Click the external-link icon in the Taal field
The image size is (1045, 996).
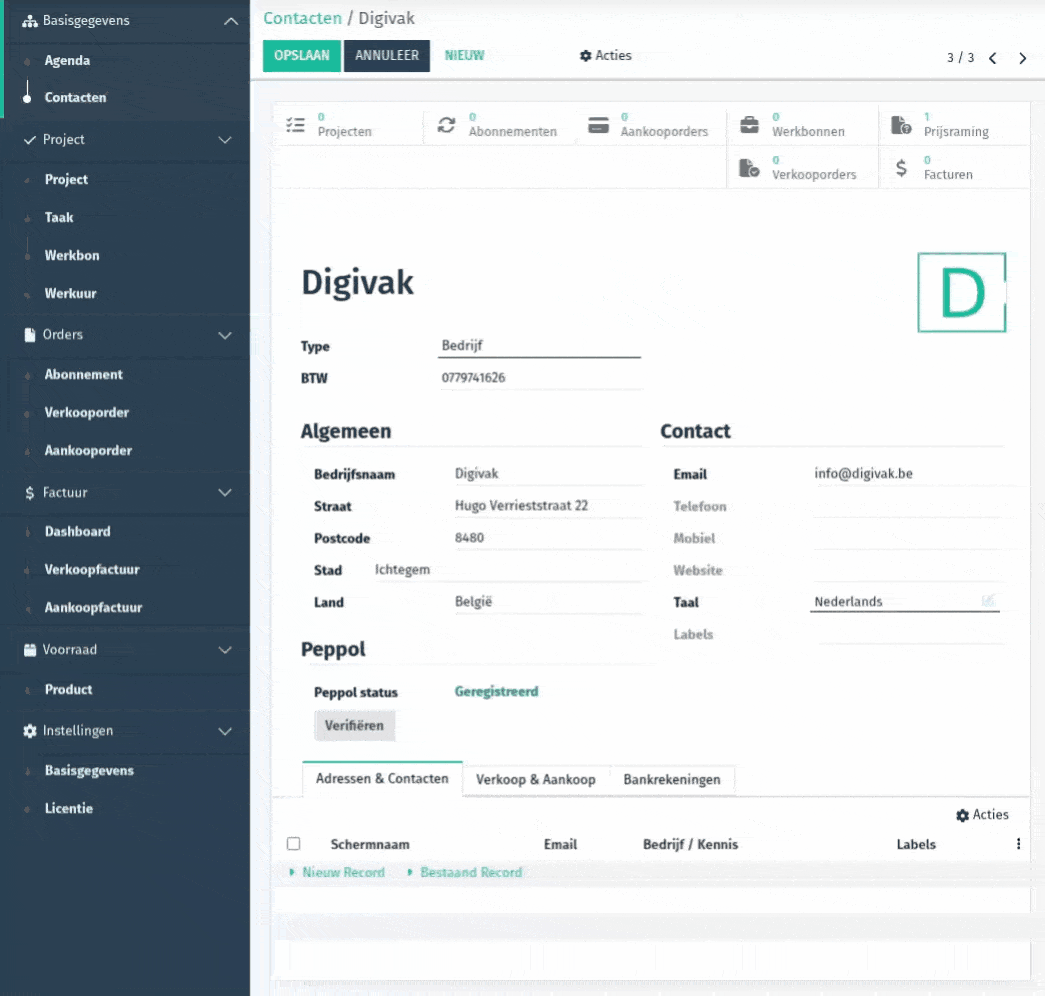point(988,601)
